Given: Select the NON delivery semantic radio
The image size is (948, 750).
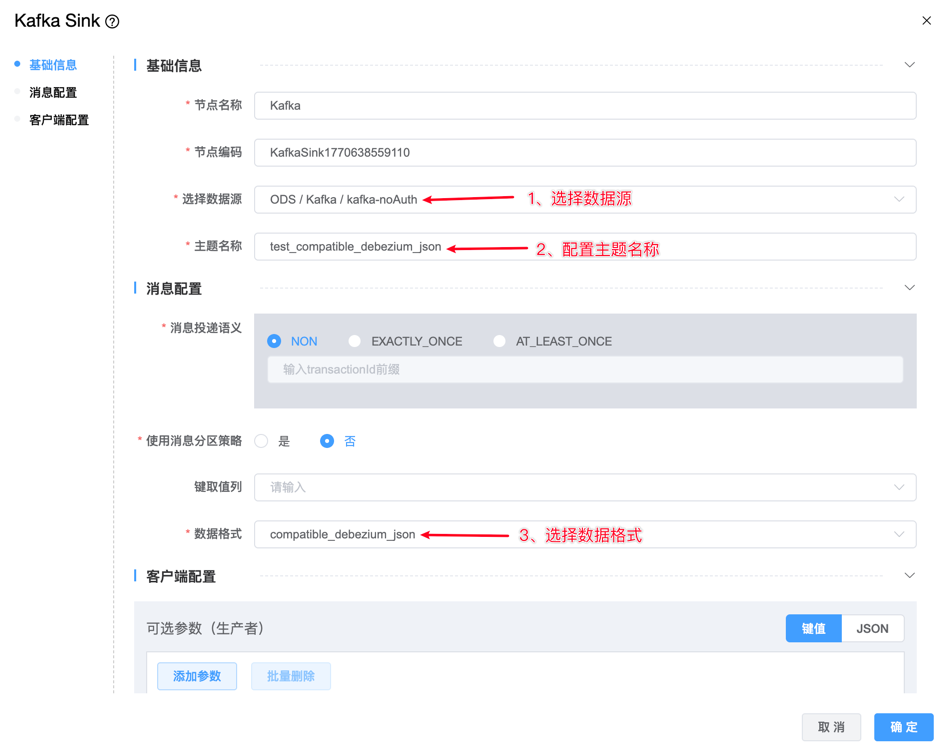Looking at the screenshot, I should pyautogui.click(x=274, y=341).
